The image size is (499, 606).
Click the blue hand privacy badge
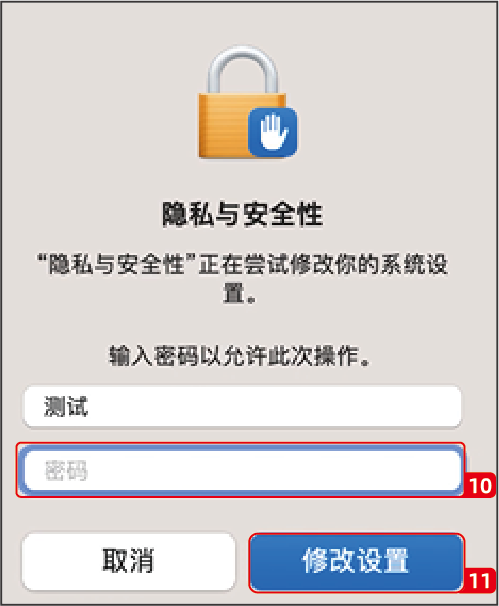pyautogui.click(x=272, y=132)
